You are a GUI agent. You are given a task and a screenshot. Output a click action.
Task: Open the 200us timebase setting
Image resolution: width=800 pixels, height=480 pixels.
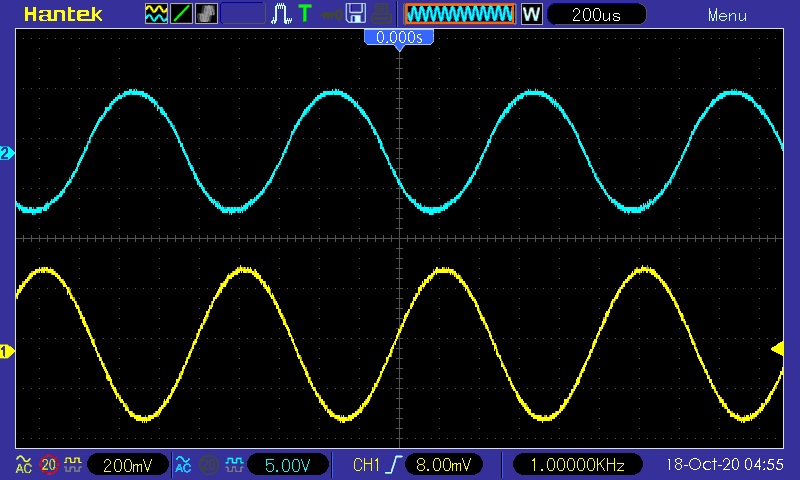pos(595,15)
